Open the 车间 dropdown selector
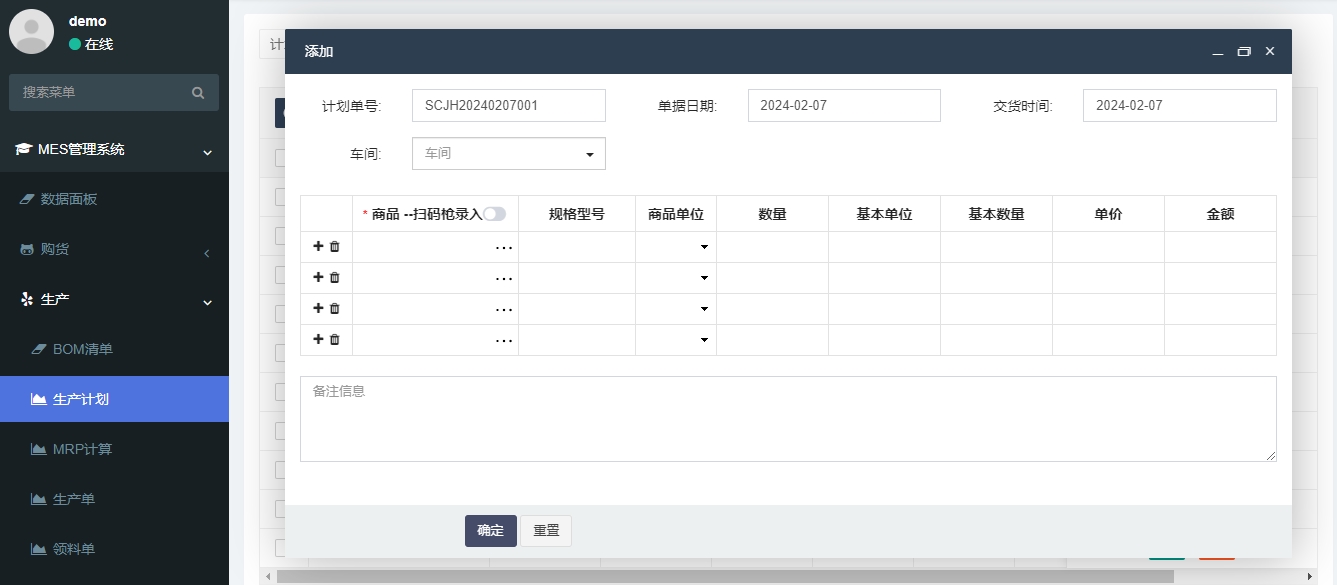1337x585 pixels. pos(508,154)
